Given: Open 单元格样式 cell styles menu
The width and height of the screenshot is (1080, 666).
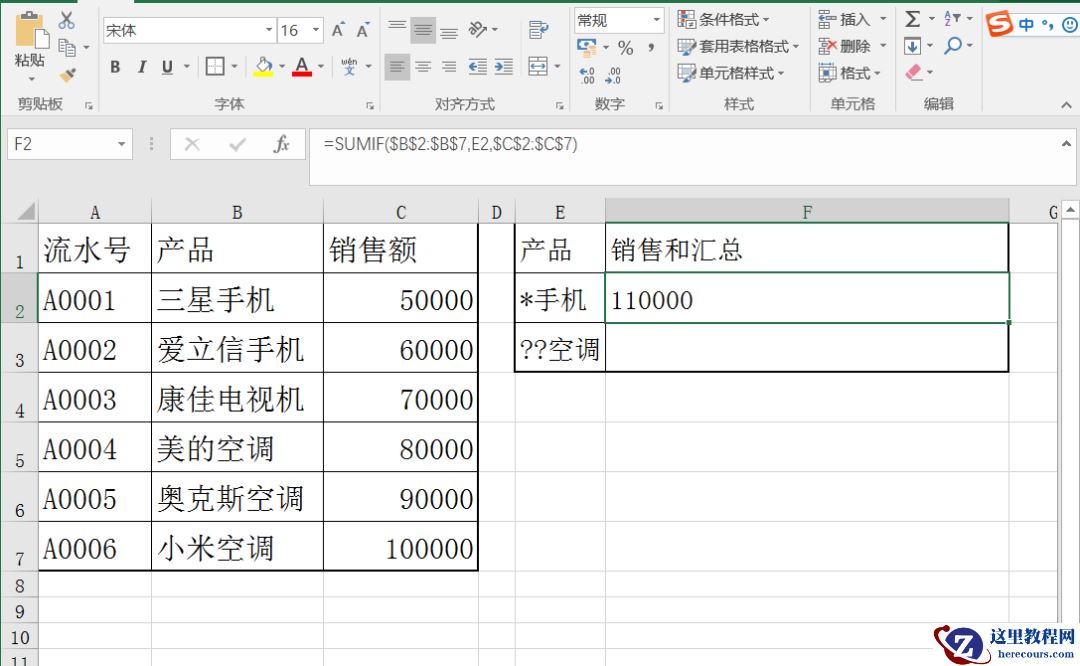Looking at the screenshot, I should pyautogui.click(x=731, y=72).
